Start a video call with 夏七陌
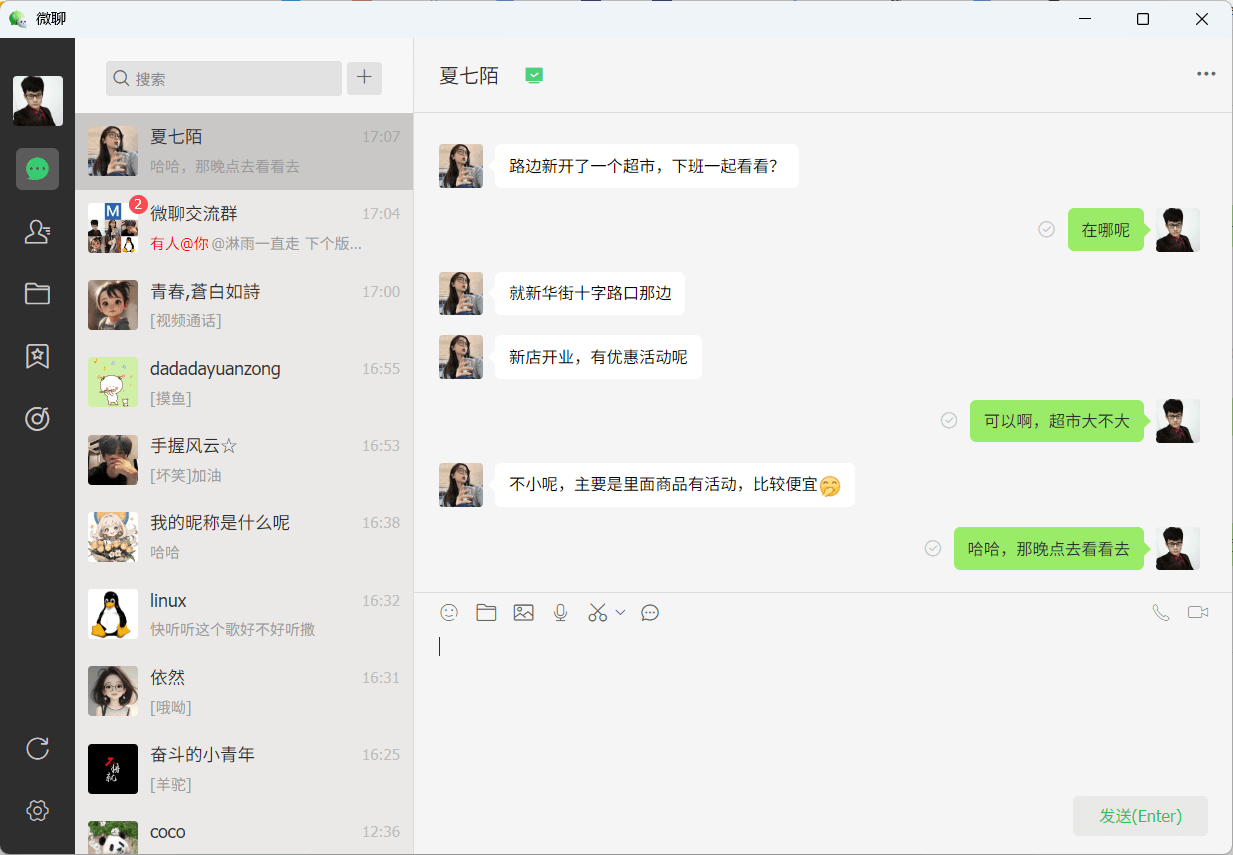The image size is (1233, 855). [1198, 612]
